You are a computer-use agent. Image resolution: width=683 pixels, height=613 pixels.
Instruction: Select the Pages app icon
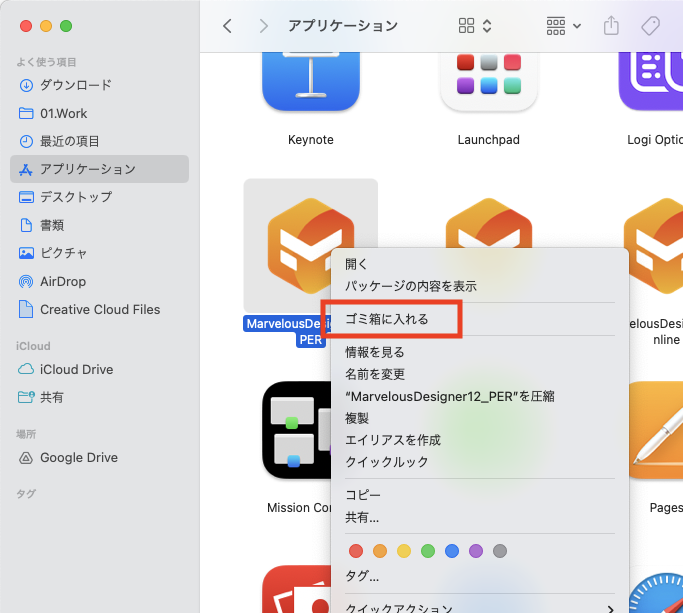point(656,430)
